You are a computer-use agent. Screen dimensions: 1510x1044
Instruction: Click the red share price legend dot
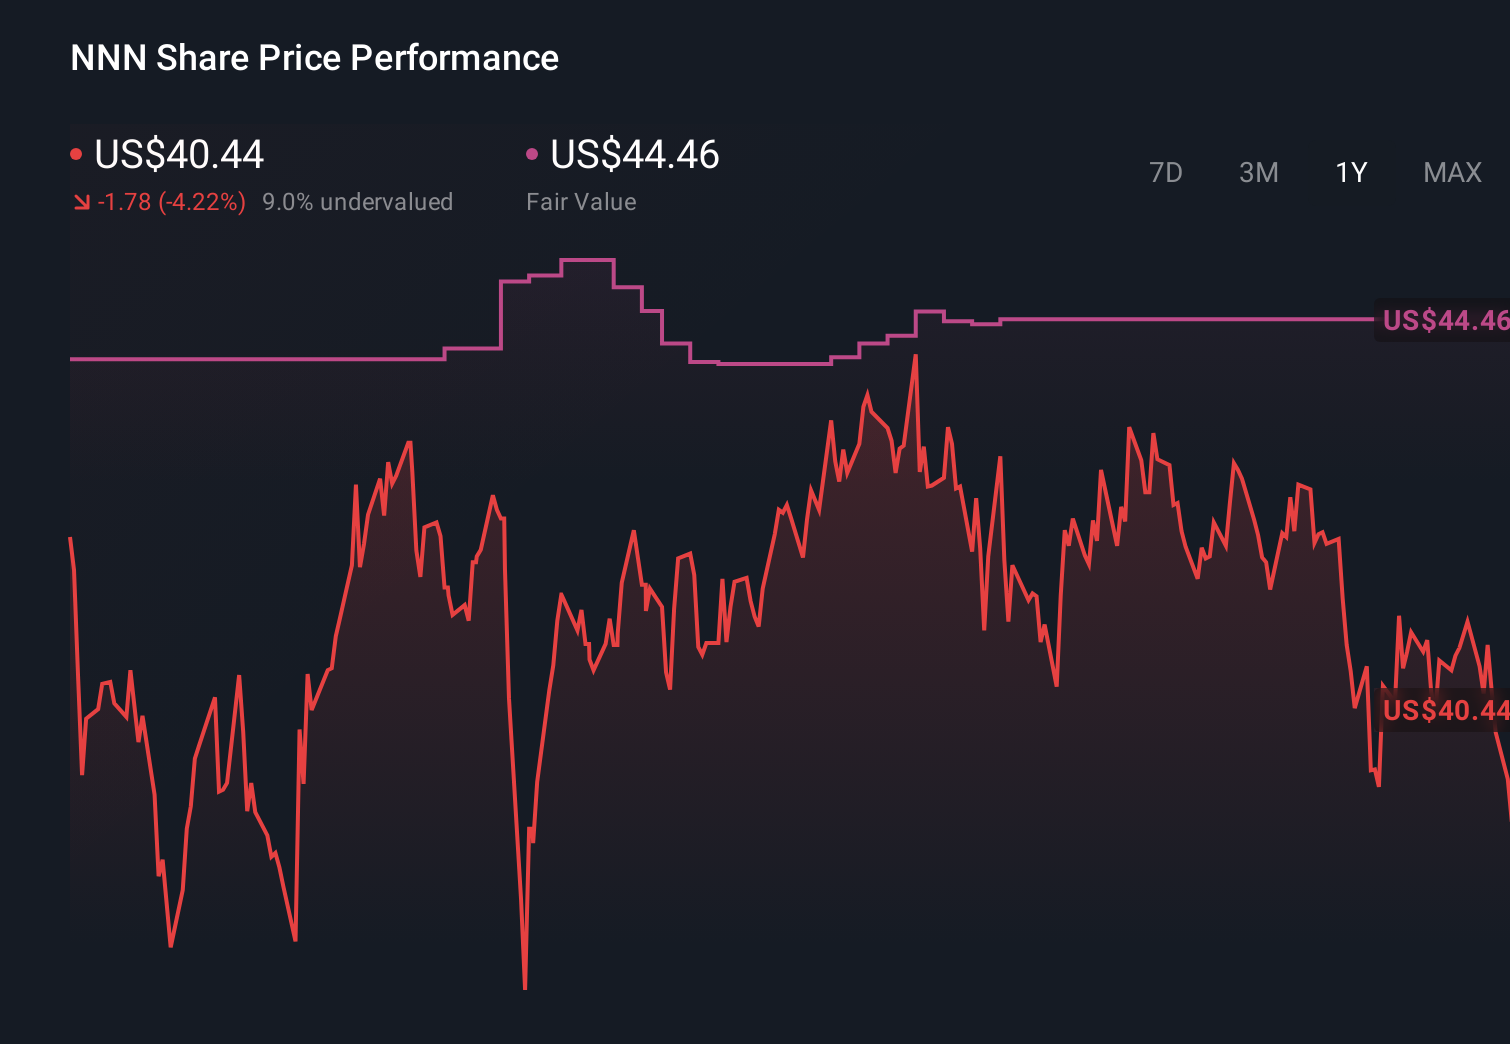tap(75, 153)
